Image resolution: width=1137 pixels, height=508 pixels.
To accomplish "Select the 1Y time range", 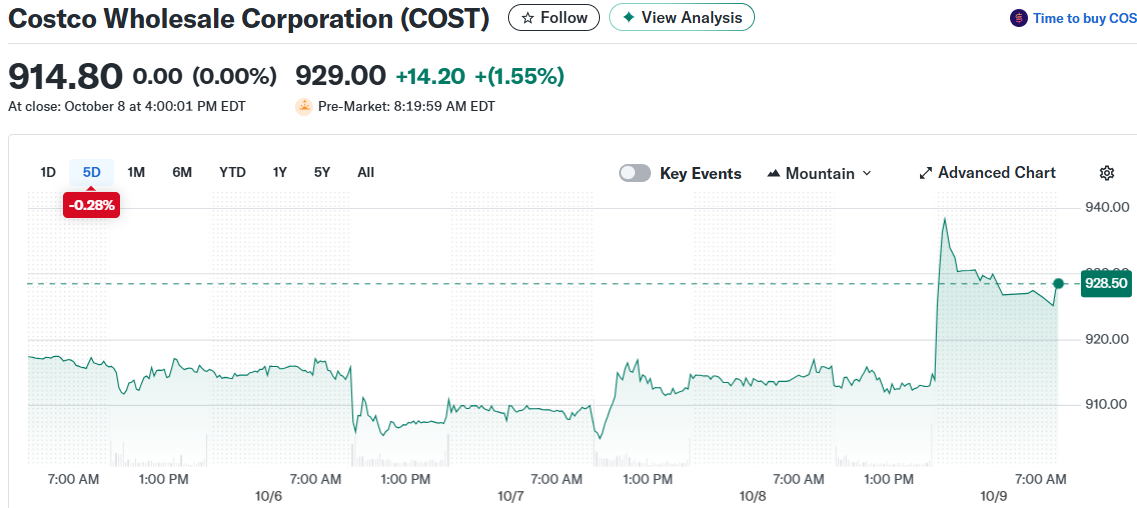I will coord(280,172).
